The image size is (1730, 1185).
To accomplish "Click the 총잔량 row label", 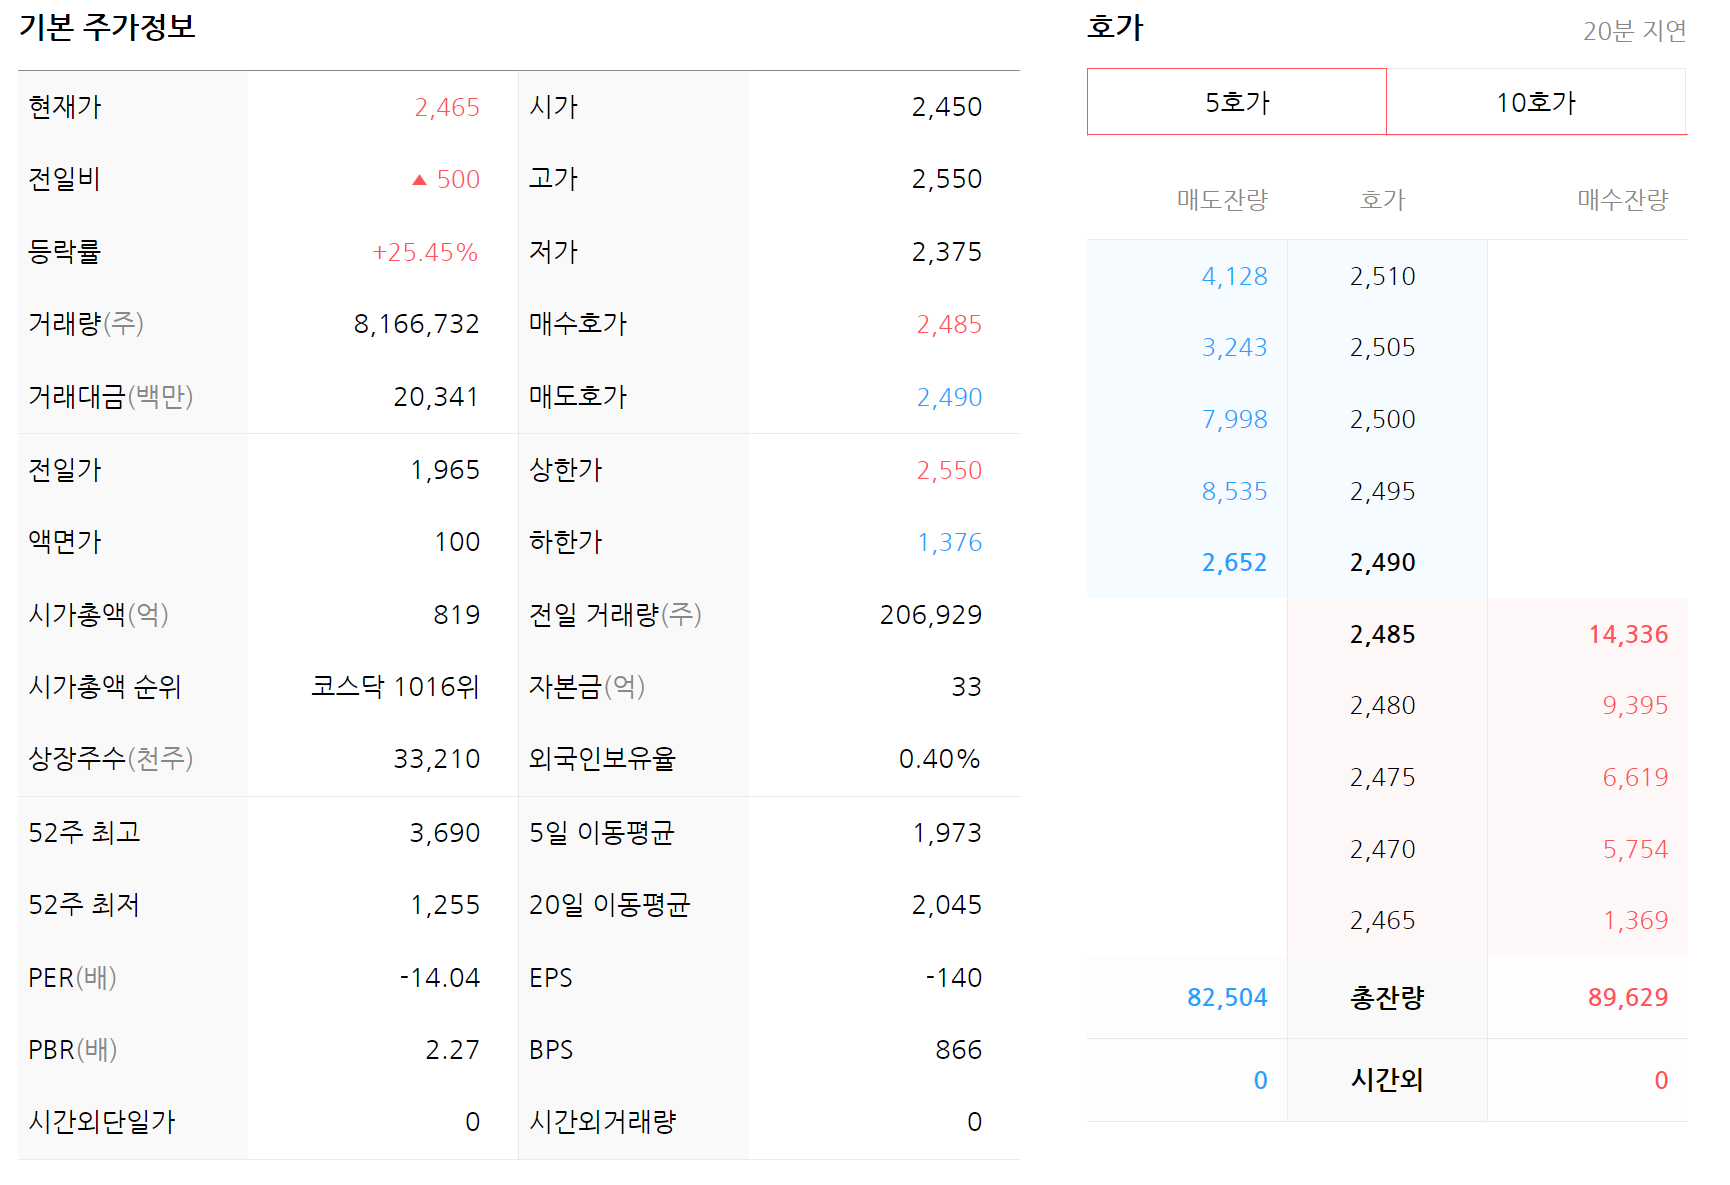I will point(1387,998).
